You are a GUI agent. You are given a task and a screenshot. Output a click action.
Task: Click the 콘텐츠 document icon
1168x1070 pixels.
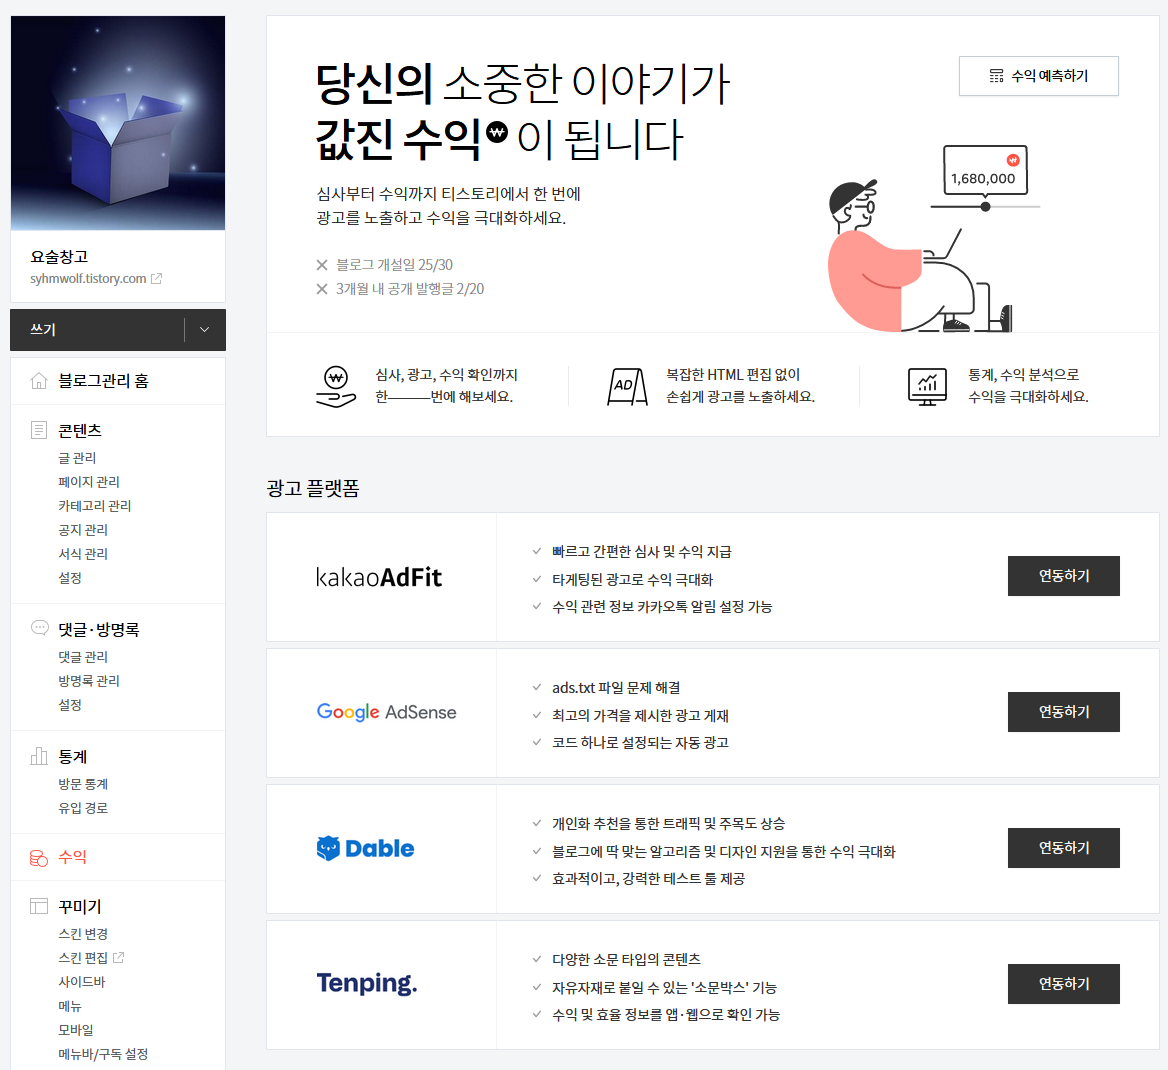pos(39,430)
